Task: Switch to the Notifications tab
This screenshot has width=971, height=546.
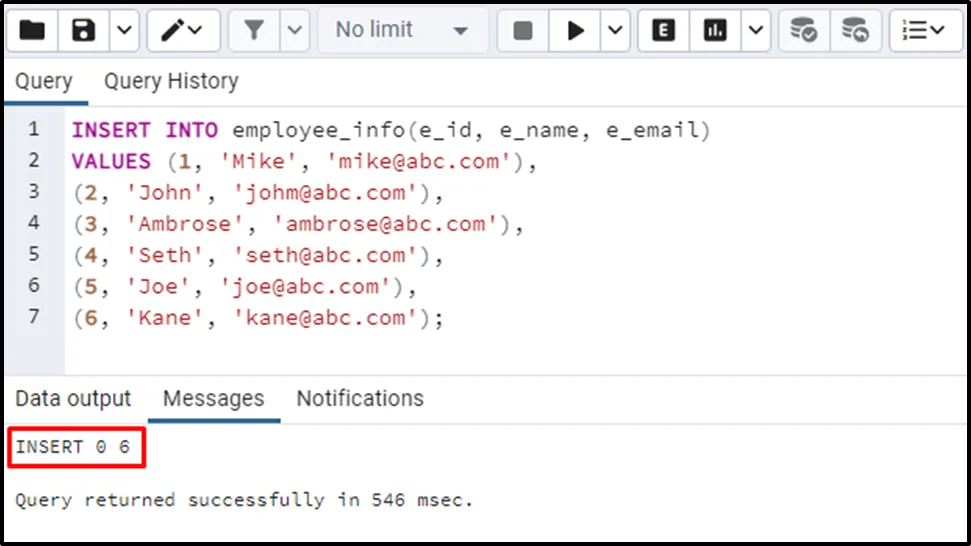Action: [360, 398]
